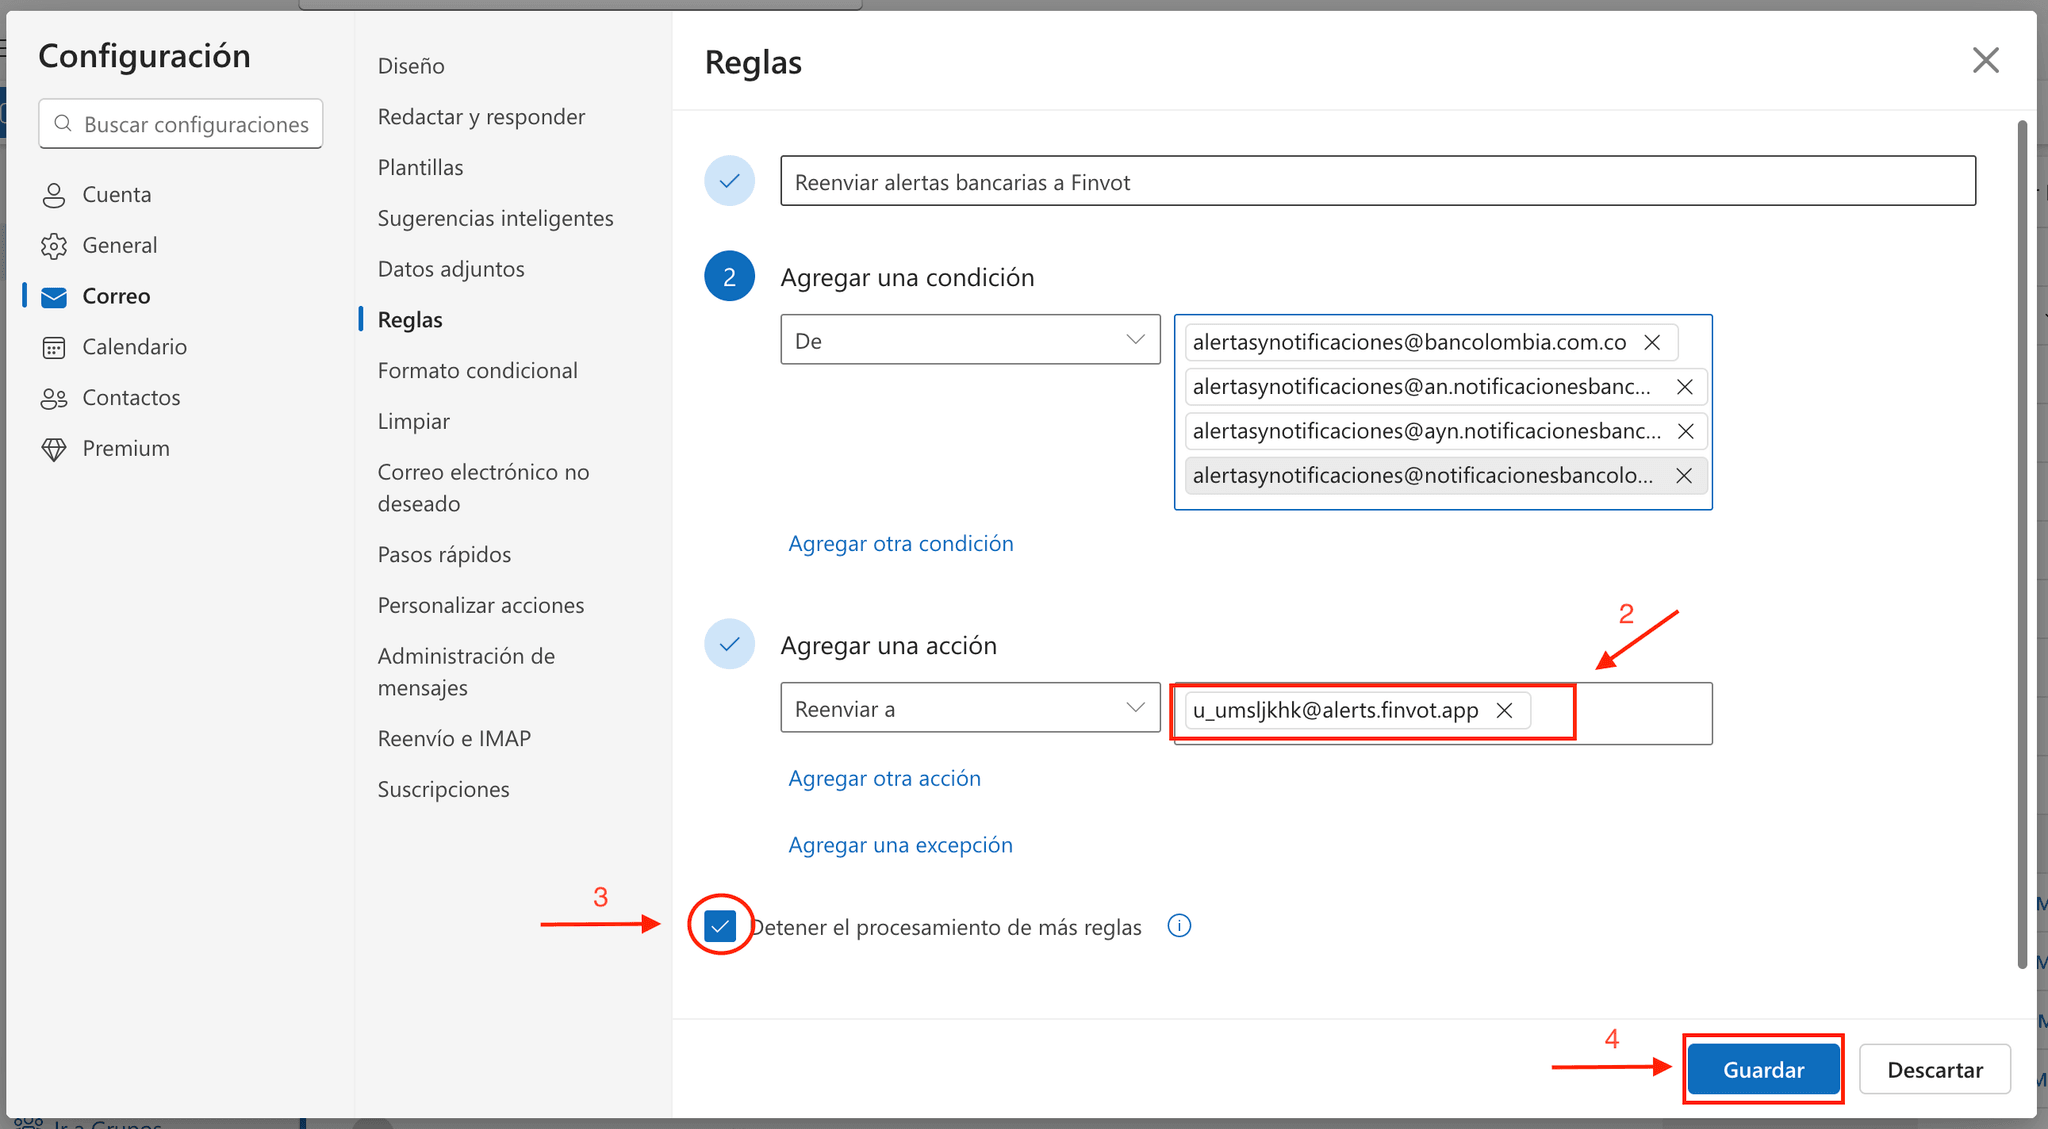
Task: Open Datos adjuntos settings
Action: [x=451, y=269]
